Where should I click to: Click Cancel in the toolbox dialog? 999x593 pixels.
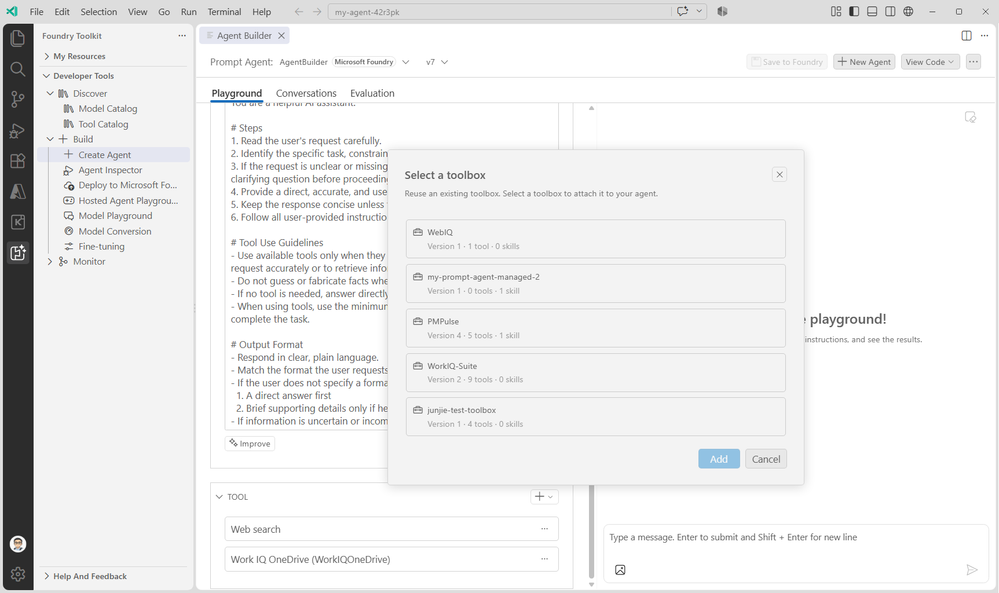pyautogui.click(x=766, y=459)
